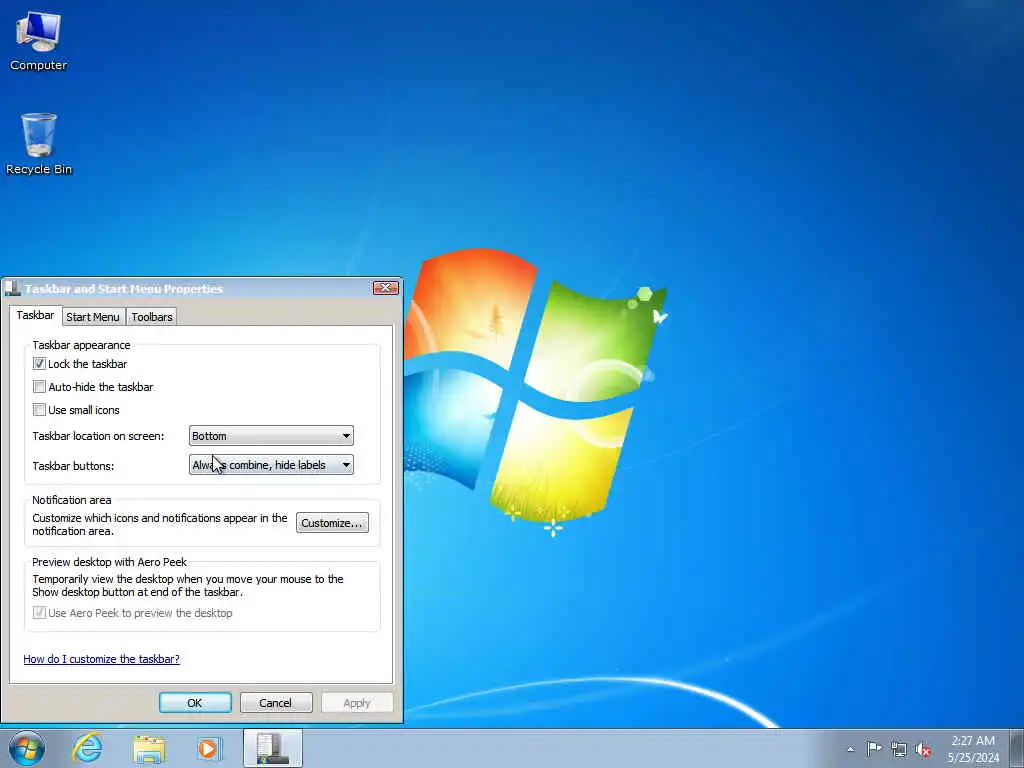Enable Auto-hide the taskbar

[39, 387]
